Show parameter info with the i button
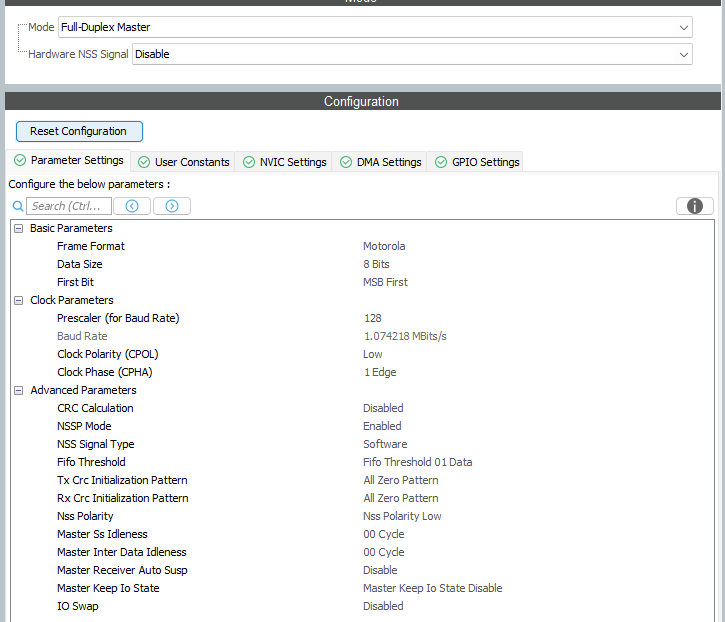This screenshot has width=725, height=622. coord(694,206)
